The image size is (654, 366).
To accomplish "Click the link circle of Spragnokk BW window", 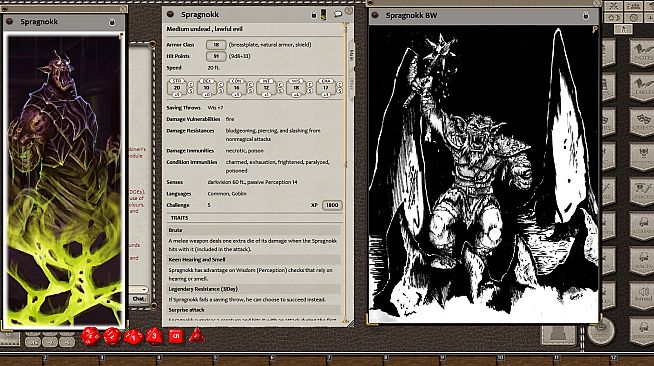I will coord(375,15).
